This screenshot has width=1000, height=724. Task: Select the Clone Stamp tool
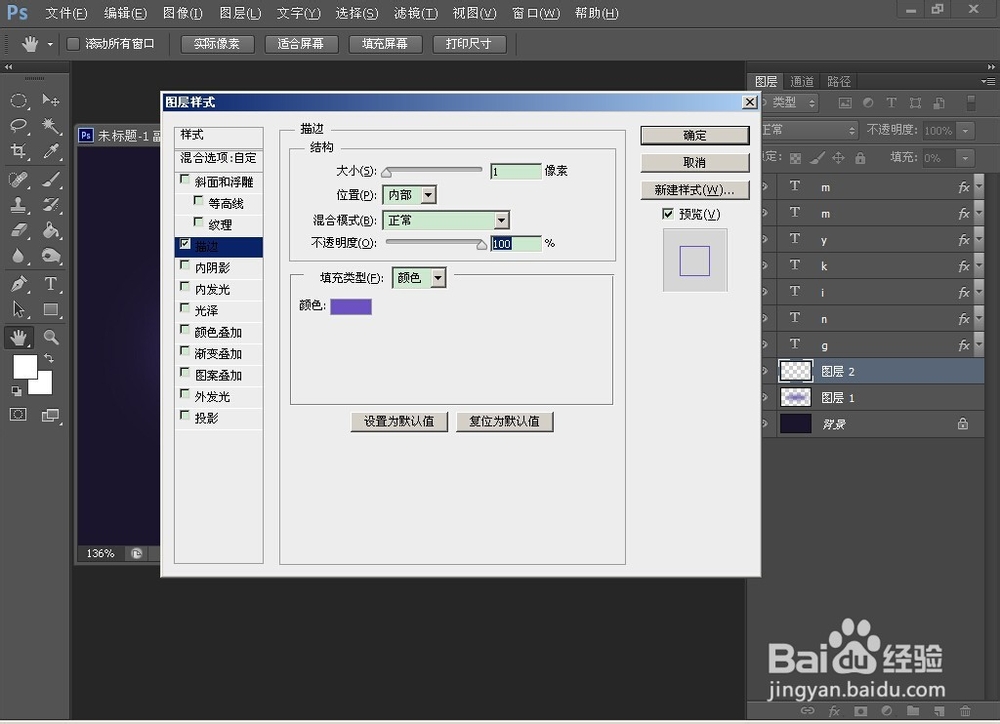(x=18, y=205)
